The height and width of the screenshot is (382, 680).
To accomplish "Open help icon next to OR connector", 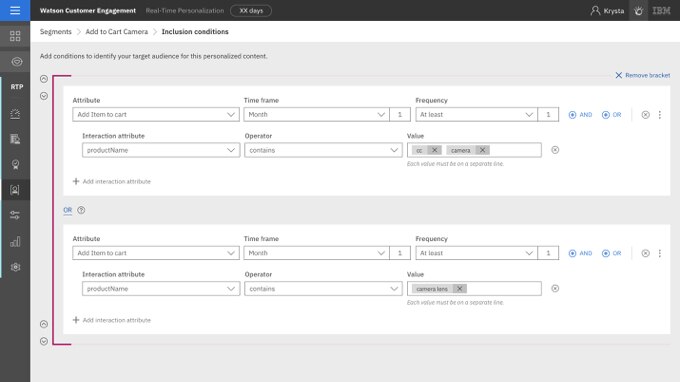I will [81, 210].
